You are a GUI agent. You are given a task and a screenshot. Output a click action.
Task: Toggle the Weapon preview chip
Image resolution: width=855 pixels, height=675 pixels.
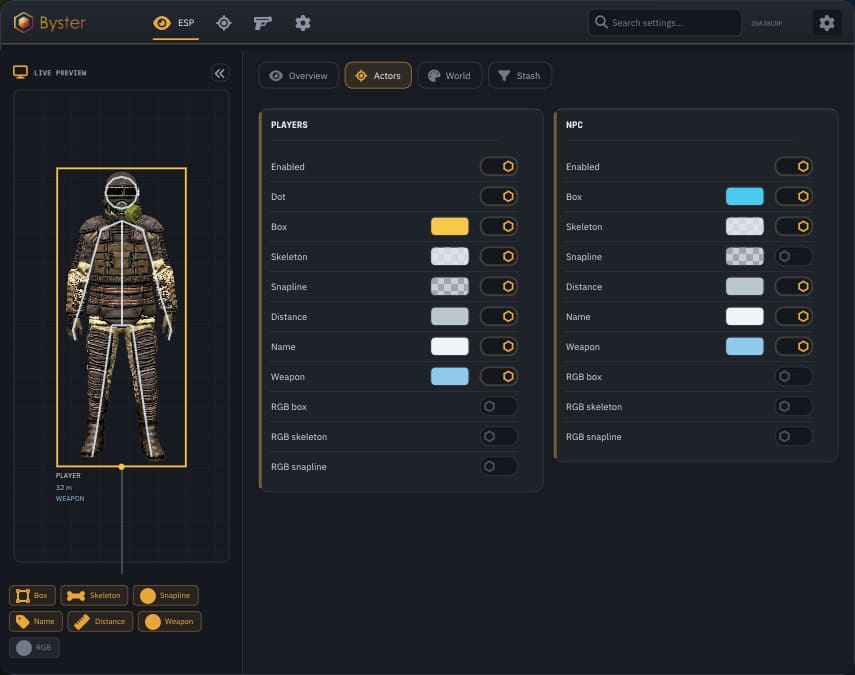click(x=170, y=622)
